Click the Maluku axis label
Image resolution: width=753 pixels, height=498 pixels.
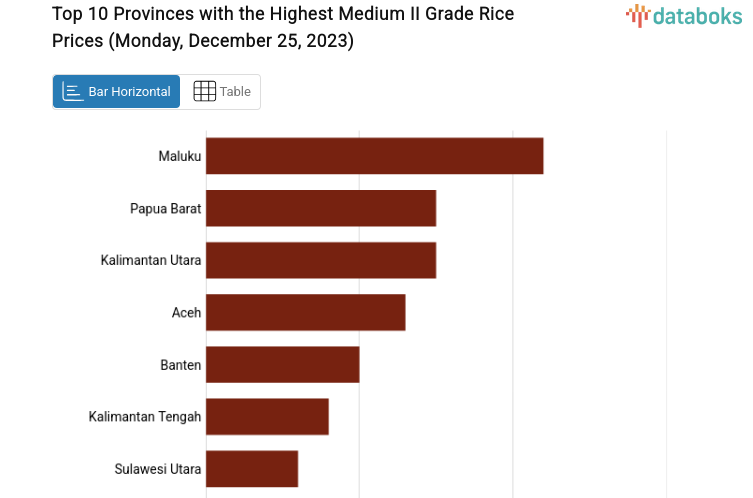pos(180,156)
